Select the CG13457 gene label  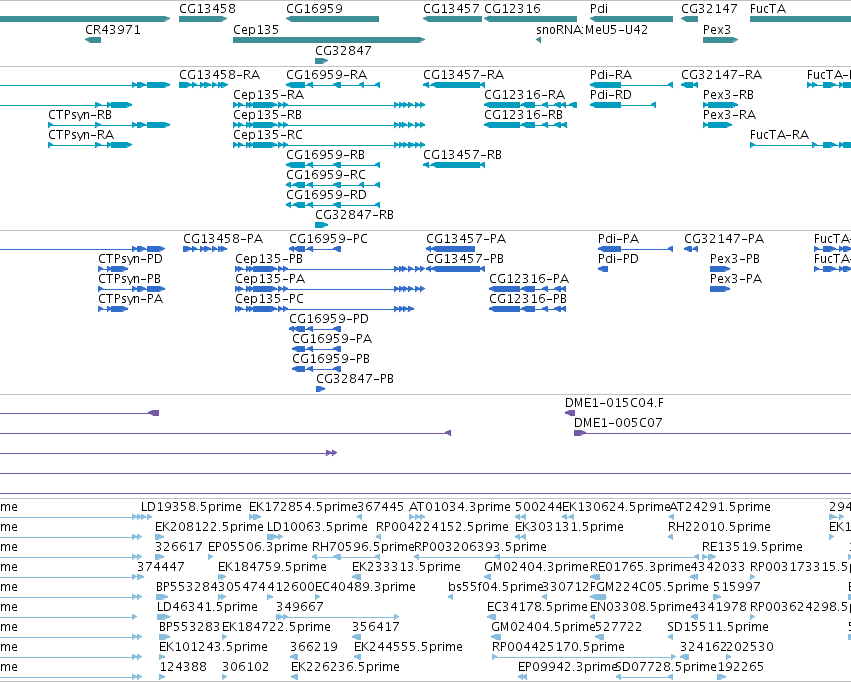point(451,9)
